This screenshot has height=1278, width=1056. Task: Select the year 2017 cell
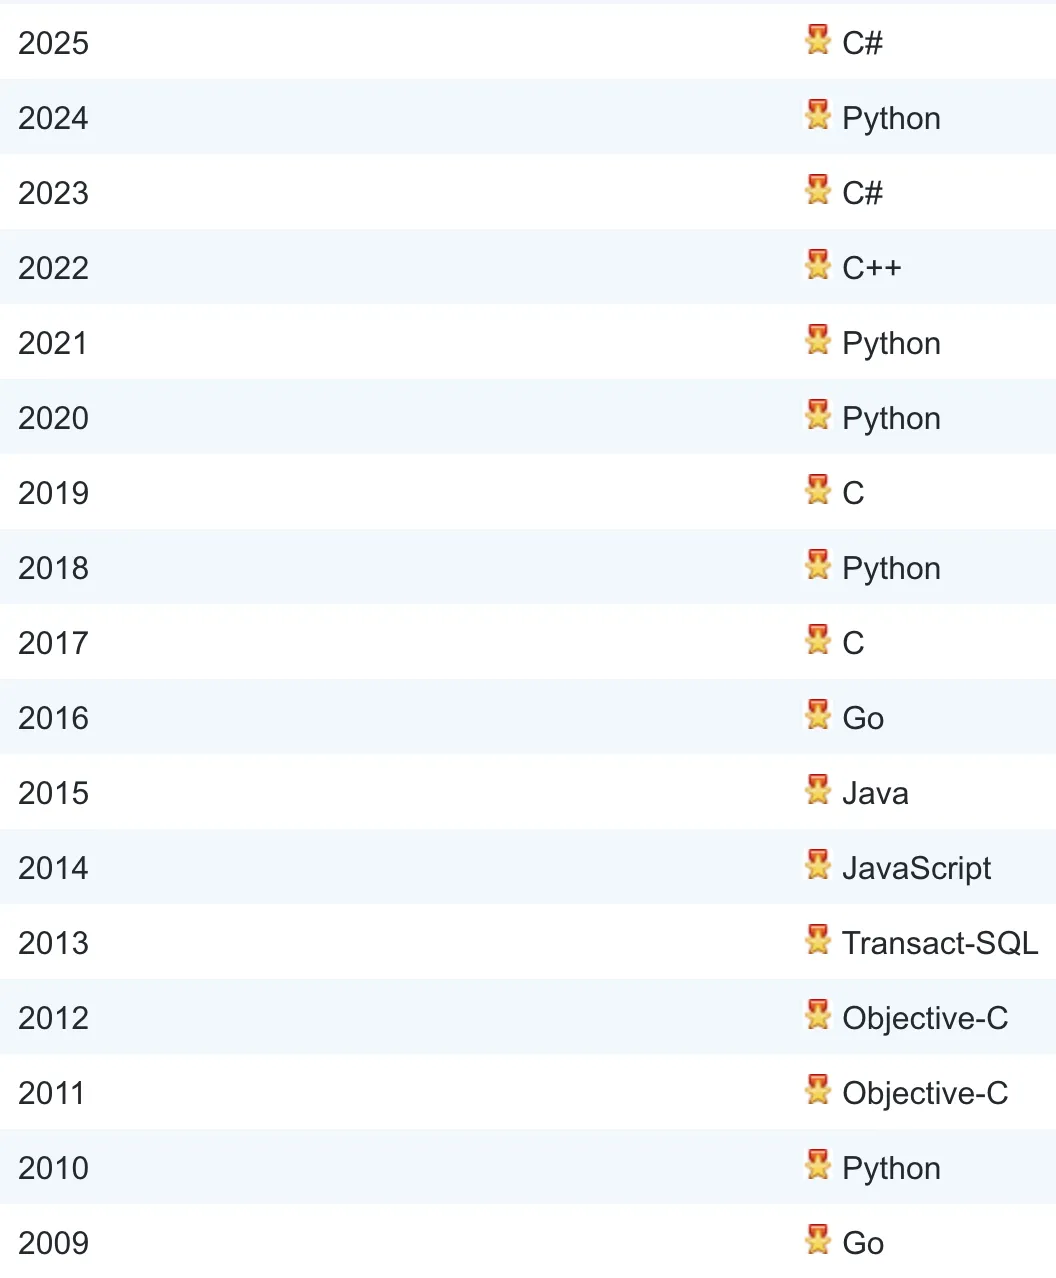[x=54, y=643]
